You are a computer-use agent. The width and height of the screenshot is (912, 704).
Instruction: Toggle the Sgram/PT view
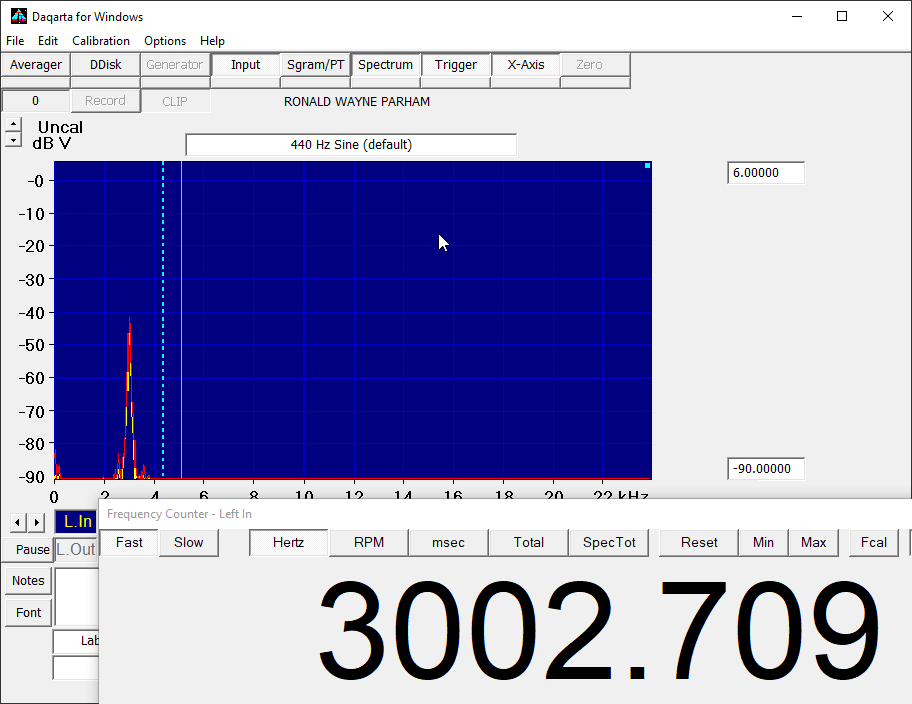315,65
